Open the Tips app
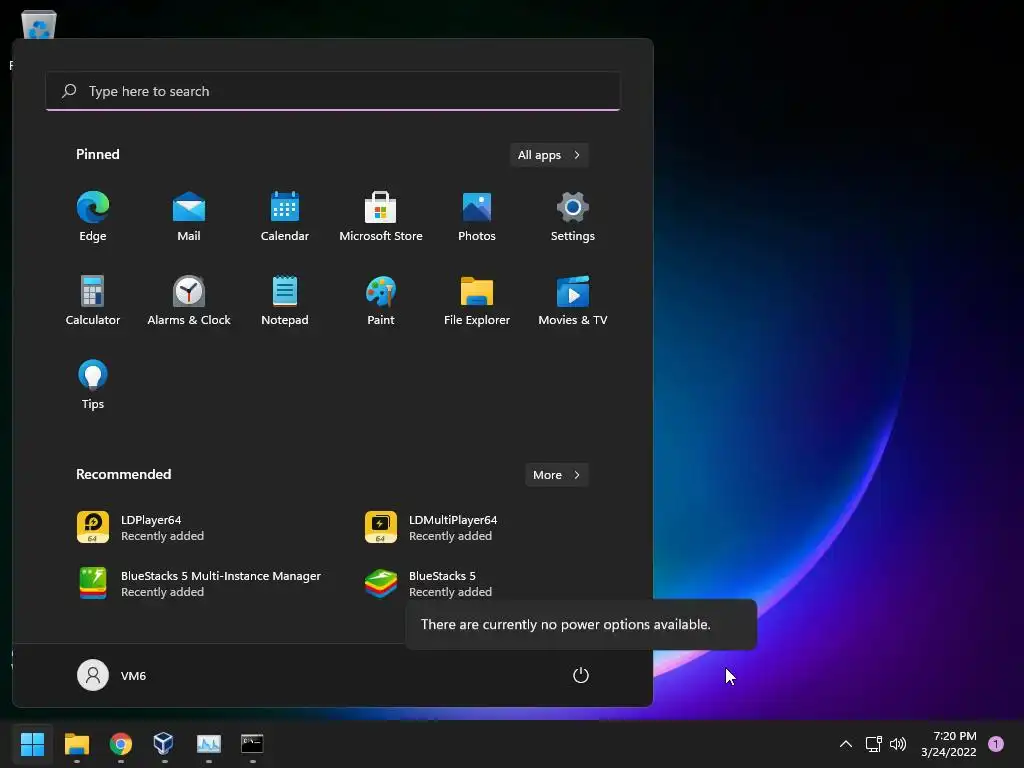This screenshot has height=768, width=1024. [93, 385]
